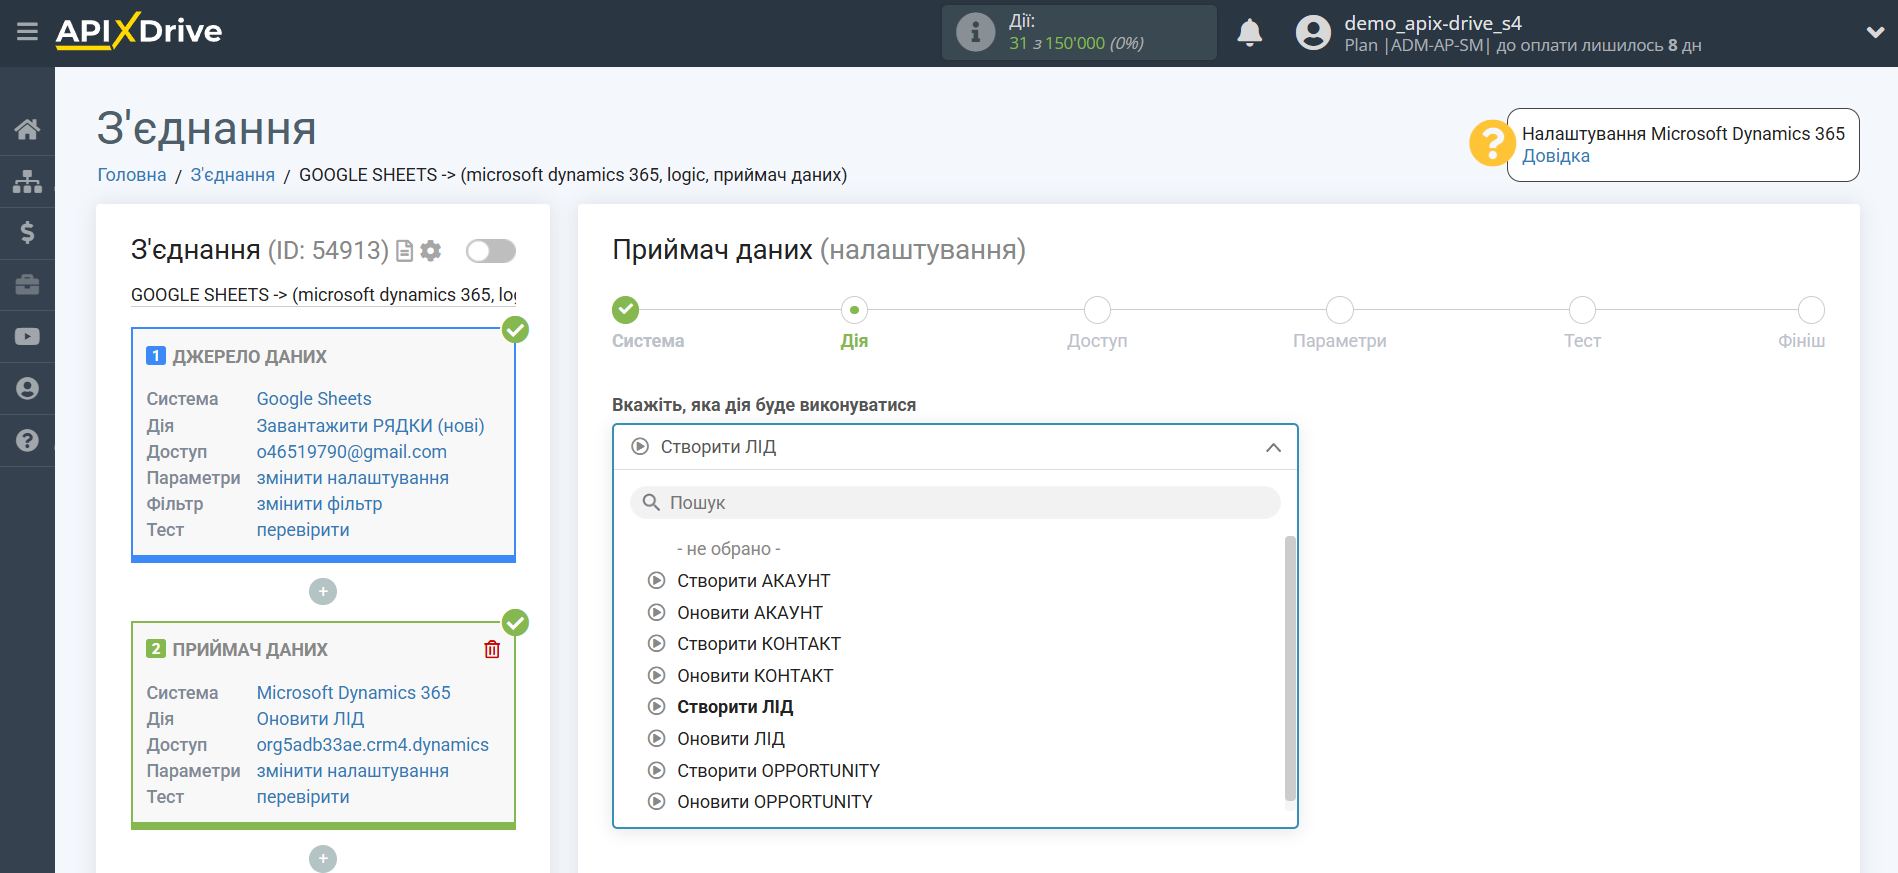Image resolution: width=1898 pixels, height=873 pixels.
Task: Open the billing dollar sidebar icon
Action: pos(27,233)
